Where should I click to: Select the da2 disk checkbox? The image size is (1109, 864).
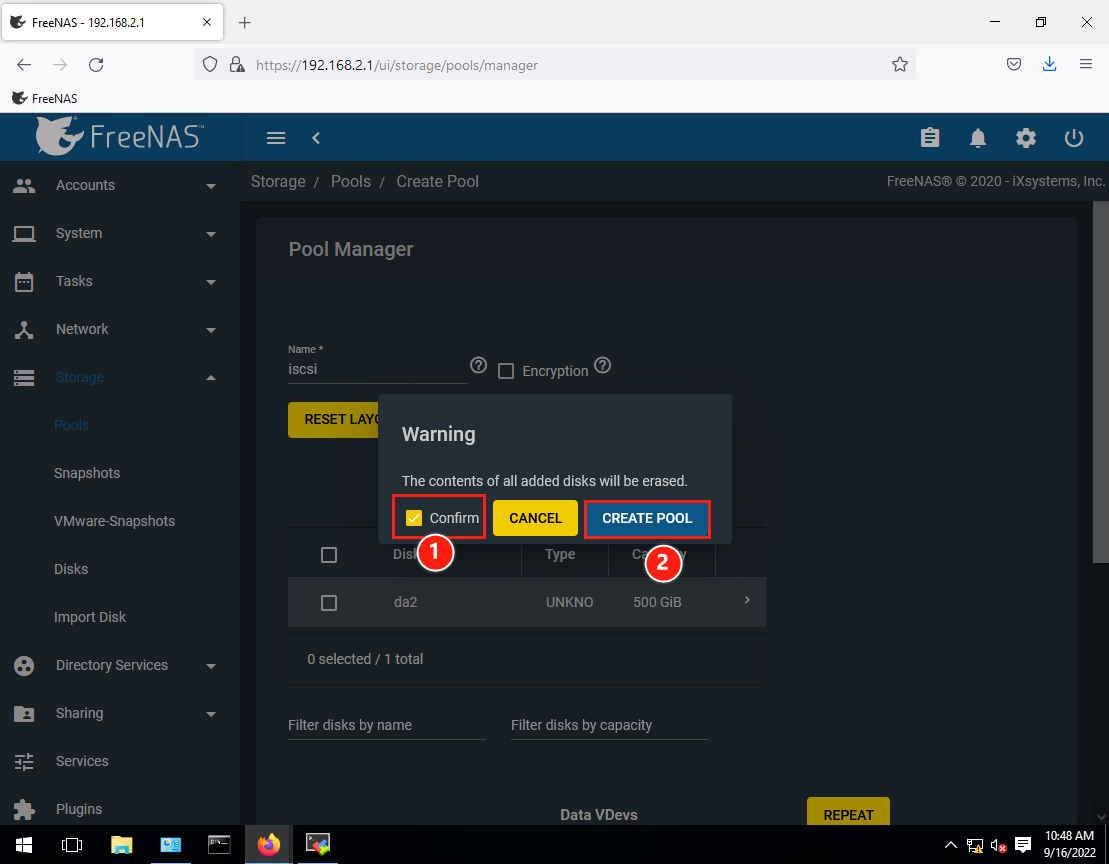329,603
